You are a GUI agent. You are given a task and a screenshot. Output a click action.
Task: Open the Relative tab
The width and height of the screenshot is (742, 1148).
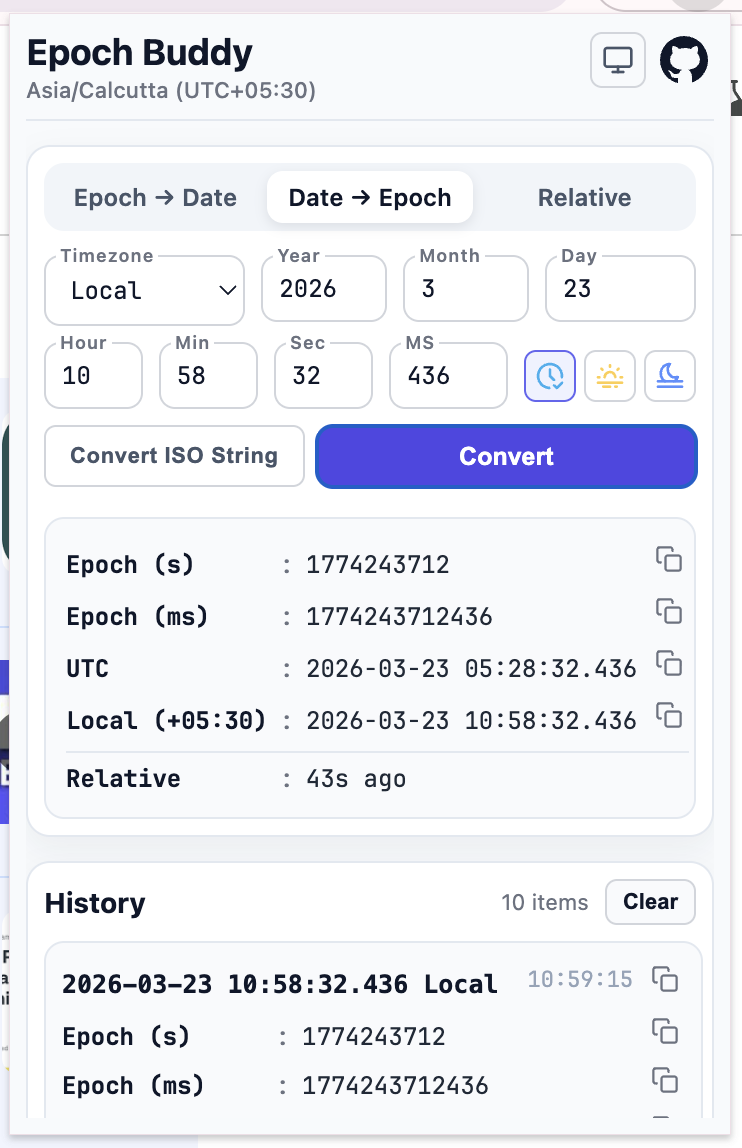pyautogui.click(x=584, y=197)
